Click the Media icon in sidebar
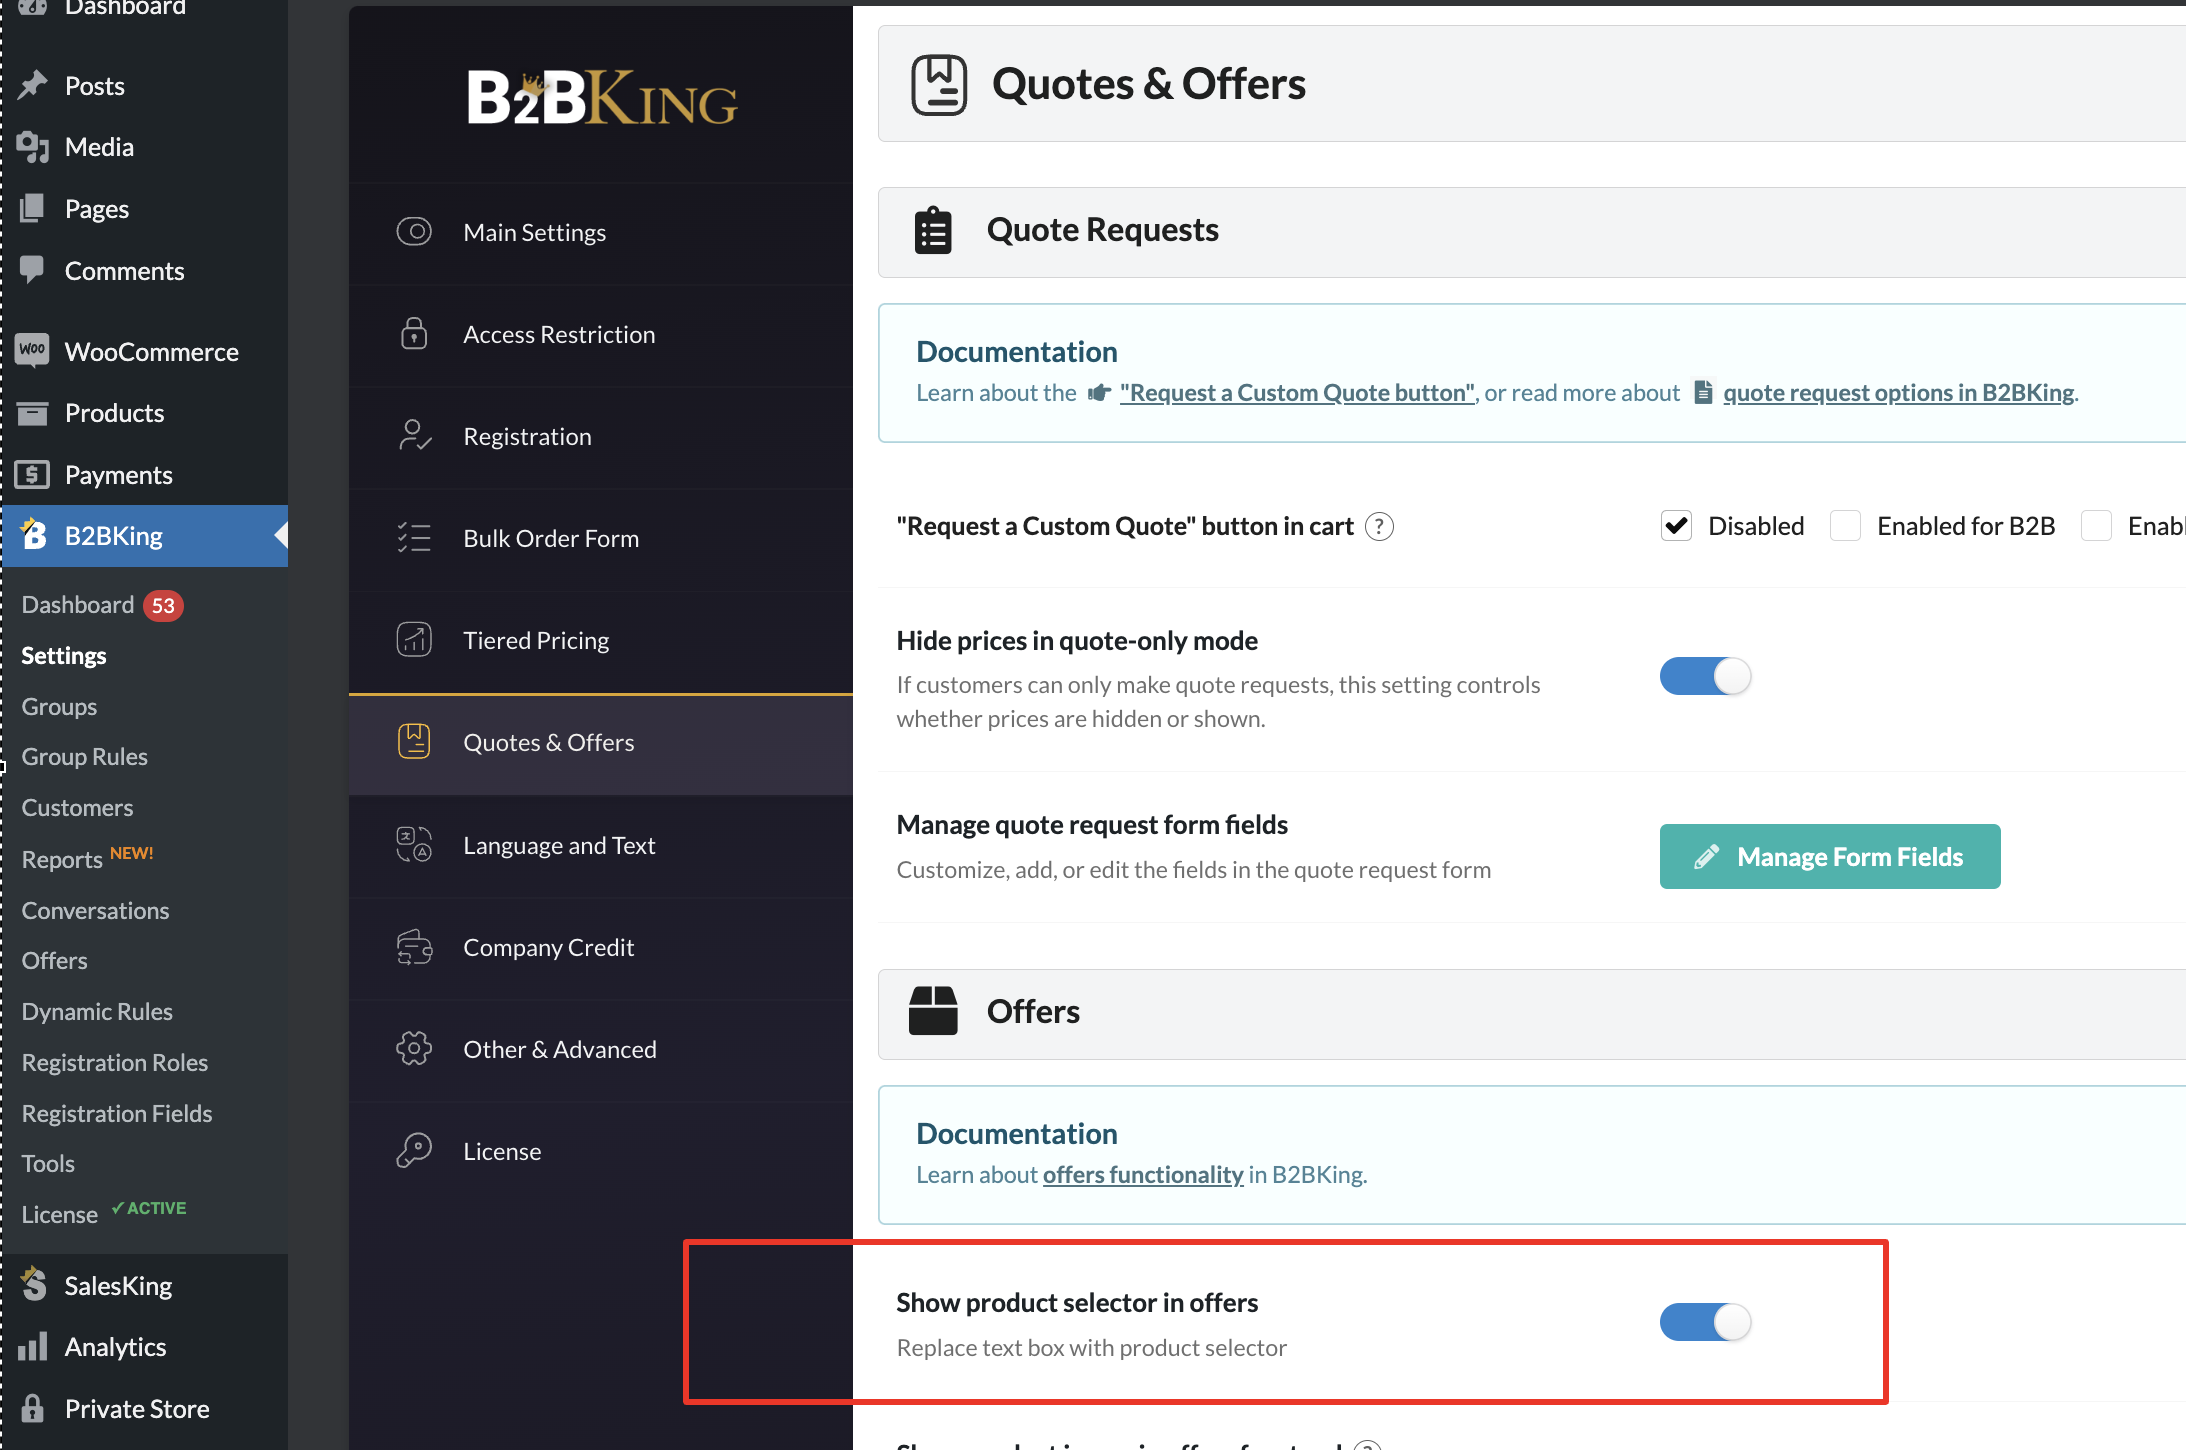This screenshot has width=2186, height=1450. 33,147
